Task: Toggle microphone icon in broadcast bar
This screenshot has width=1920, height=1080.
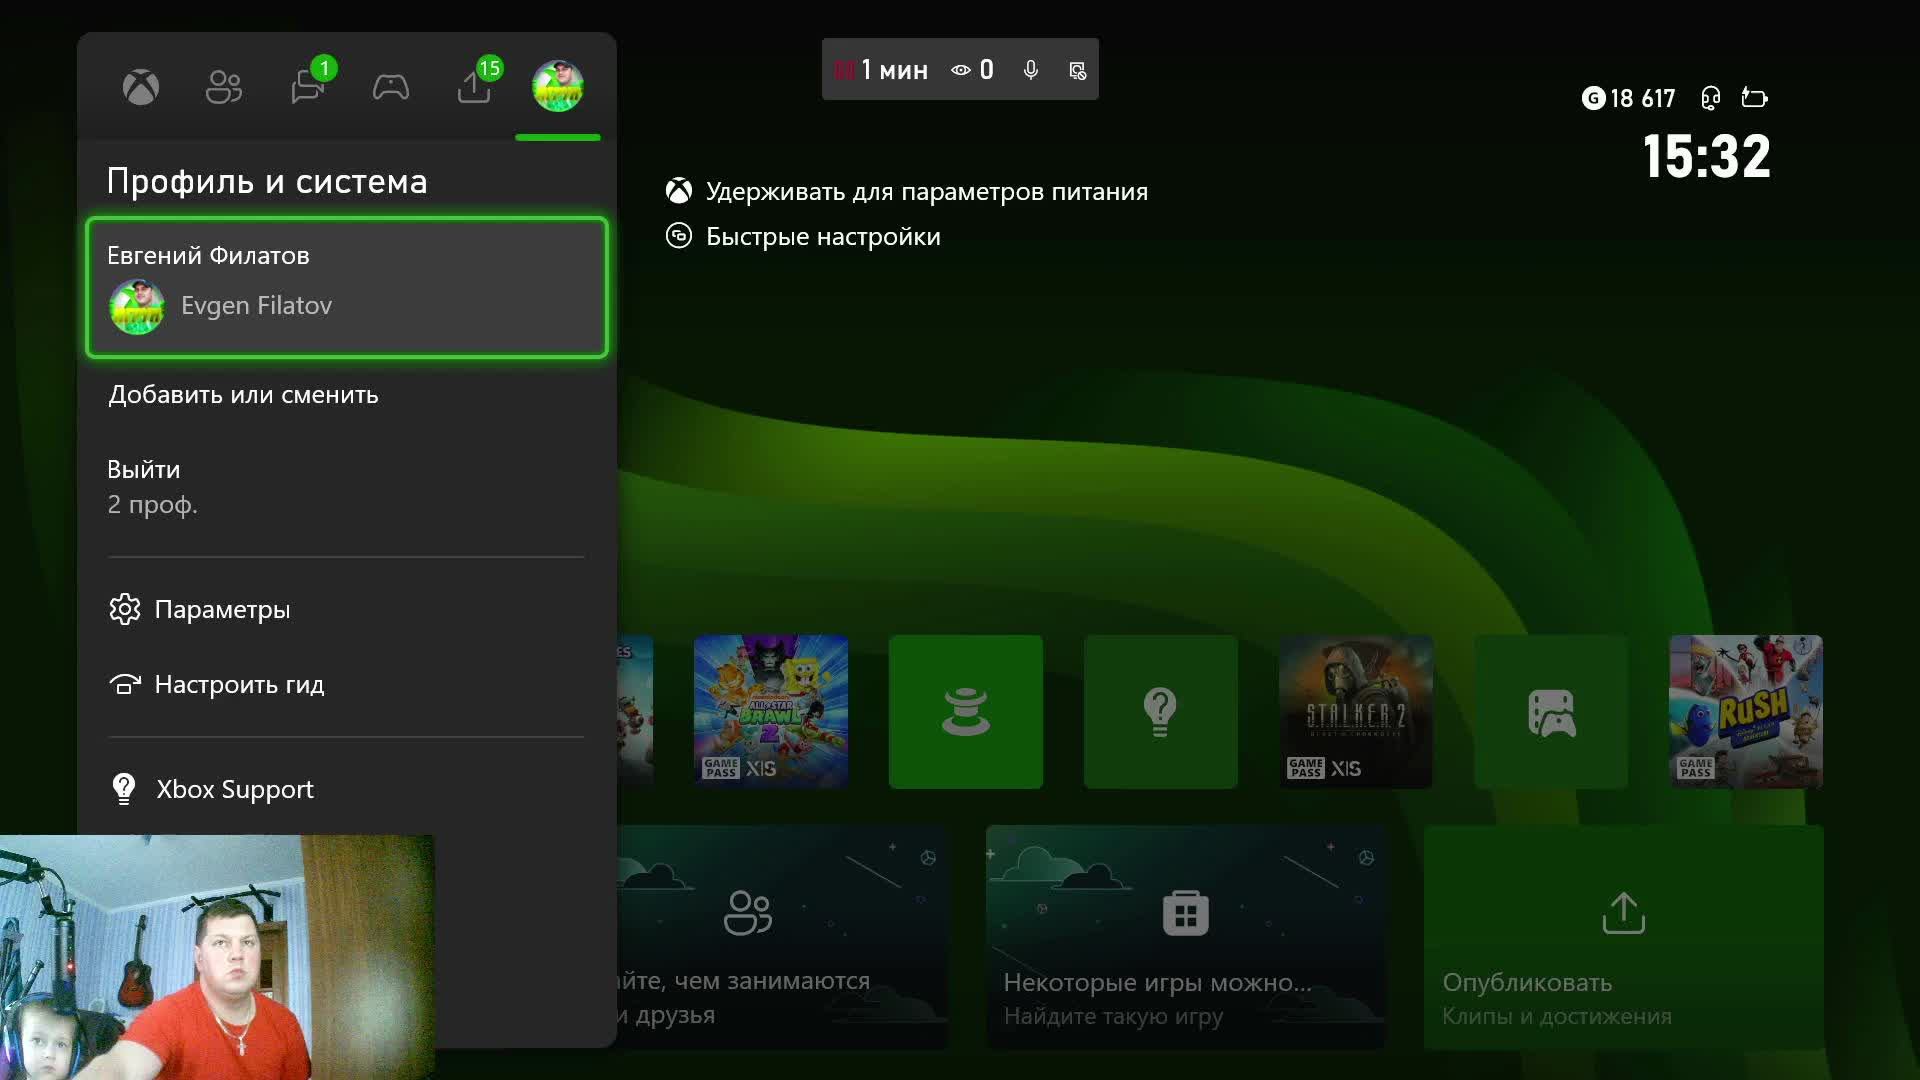Action: (x=1031, y=70)
